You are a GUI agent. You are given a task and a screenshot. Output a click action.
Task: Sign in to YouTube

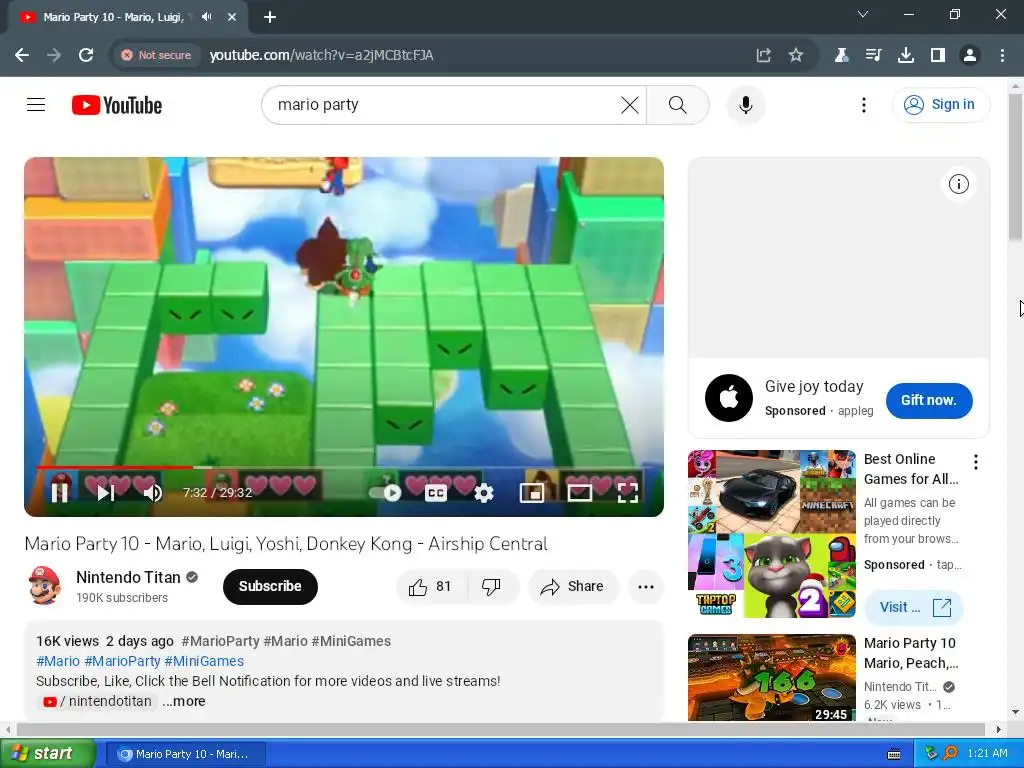click(941, 104)
